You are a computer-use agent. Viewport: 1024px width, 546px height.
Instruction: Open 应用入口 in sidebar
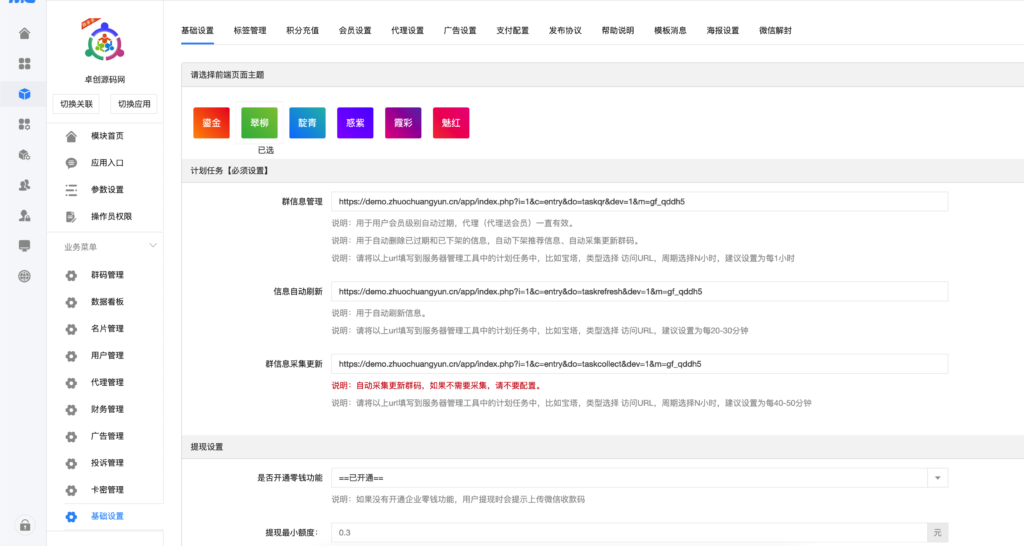[x=107, y=163]
